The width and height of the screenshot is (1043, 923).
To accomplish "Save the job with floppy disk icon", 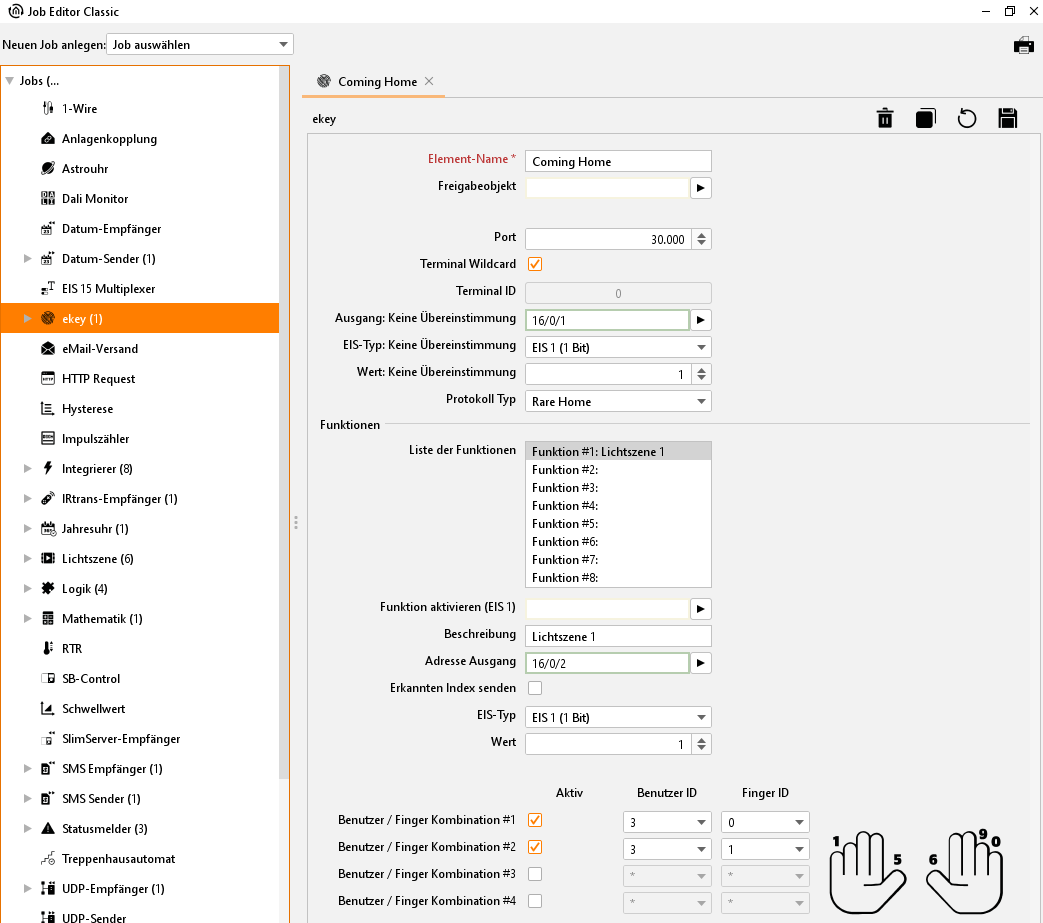I will 1007,119.
